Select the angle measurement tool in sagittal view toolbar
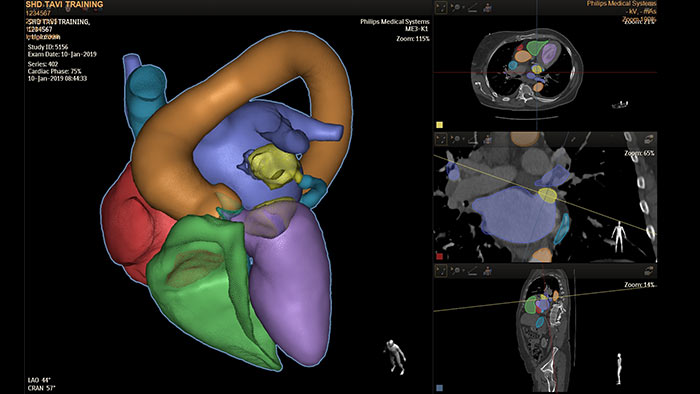This screenshot has height=394, width=700. tap(473, 270)
